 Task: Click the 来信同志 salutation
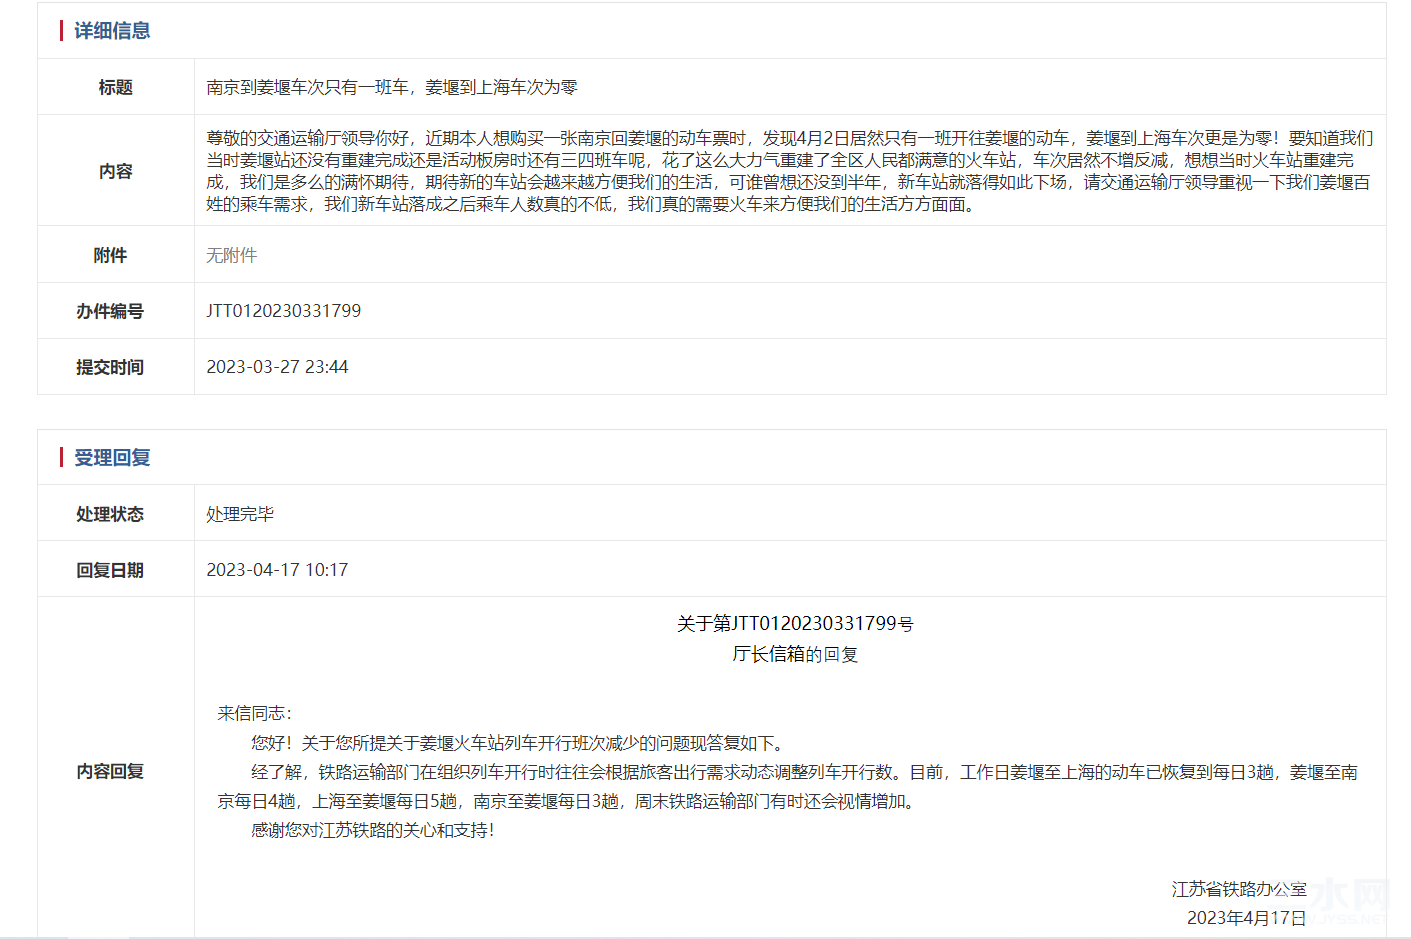click(x=255, y=713)
